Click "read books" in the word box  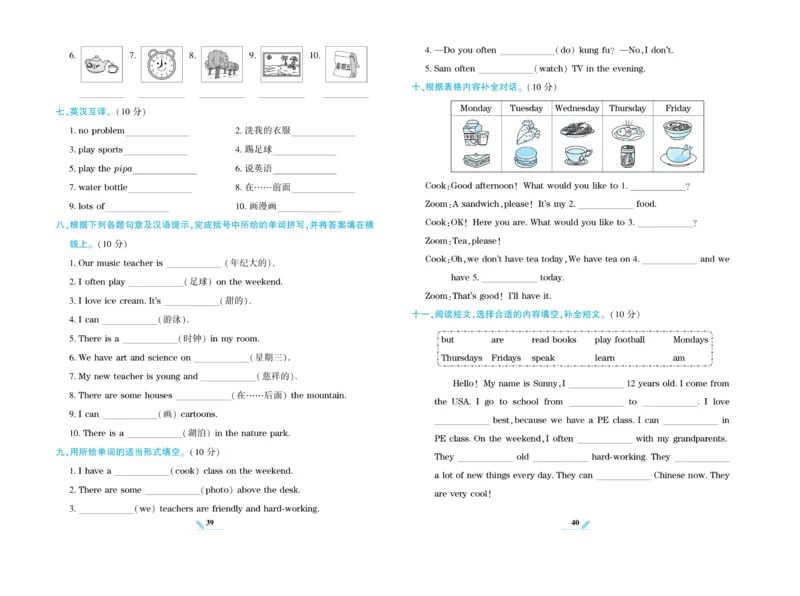pyautogui.click(x=554, y=340)
